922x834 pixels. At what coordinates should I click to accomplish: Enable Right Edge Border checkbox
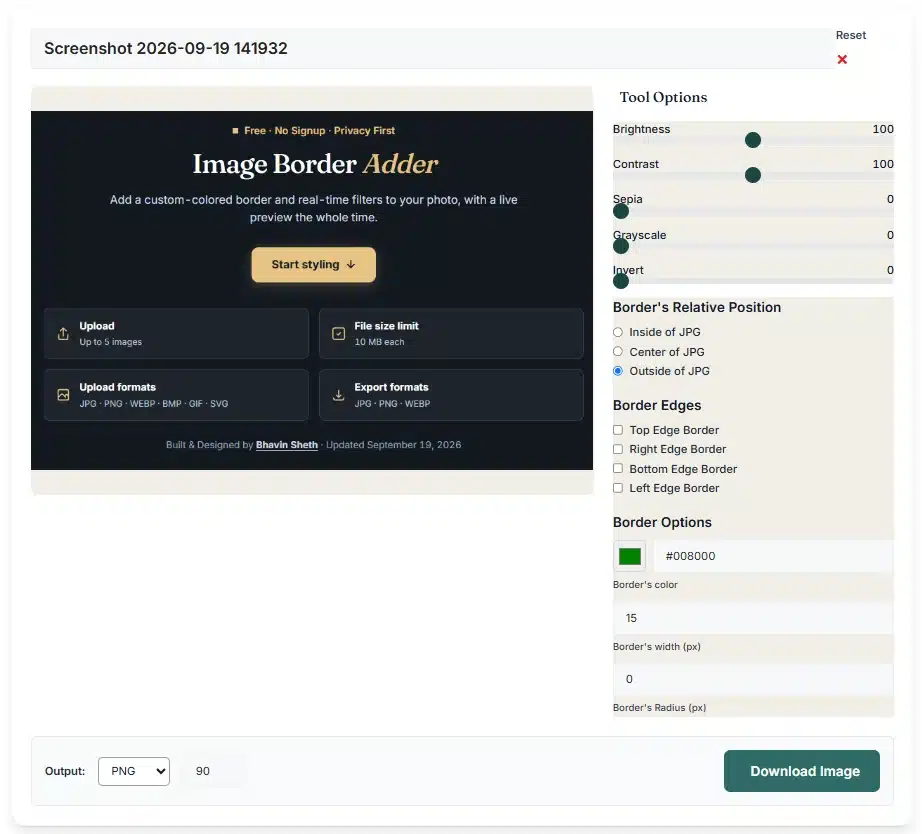tap(618, 449)
